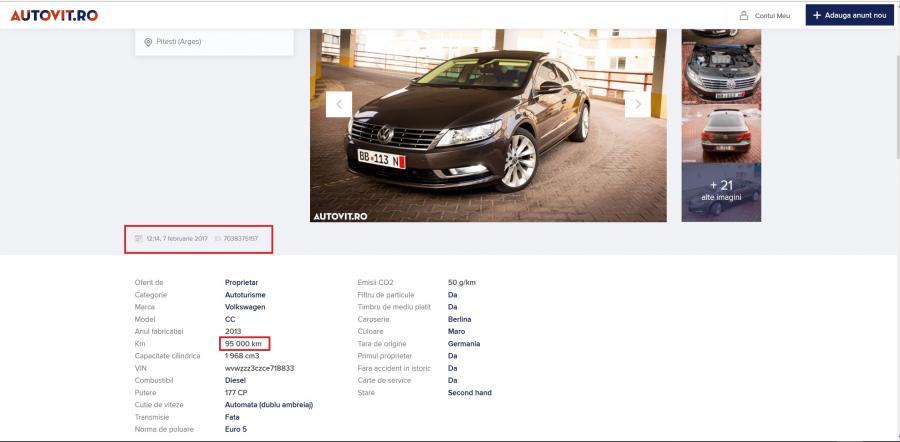
Task: Click the plus icon in Adauga anunt nou
Action: [x=817, y=15]
